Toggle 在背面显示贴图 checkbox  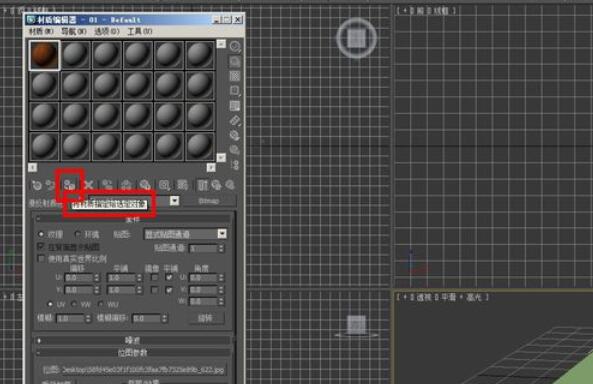(x=41, y=247)
